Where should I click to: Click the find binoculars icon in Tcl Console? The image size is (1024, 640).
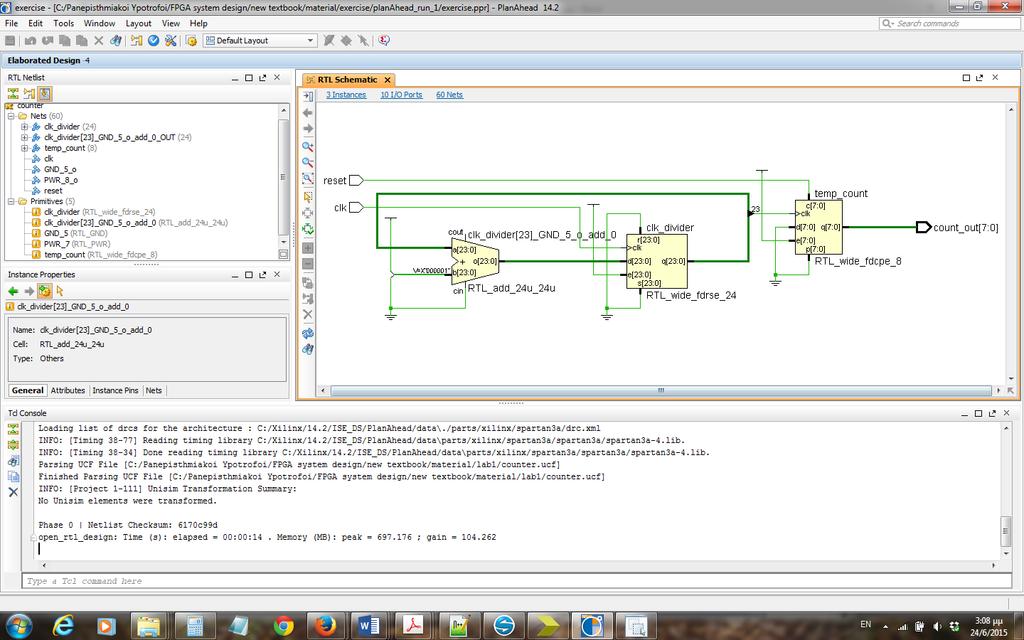[13, 460]
